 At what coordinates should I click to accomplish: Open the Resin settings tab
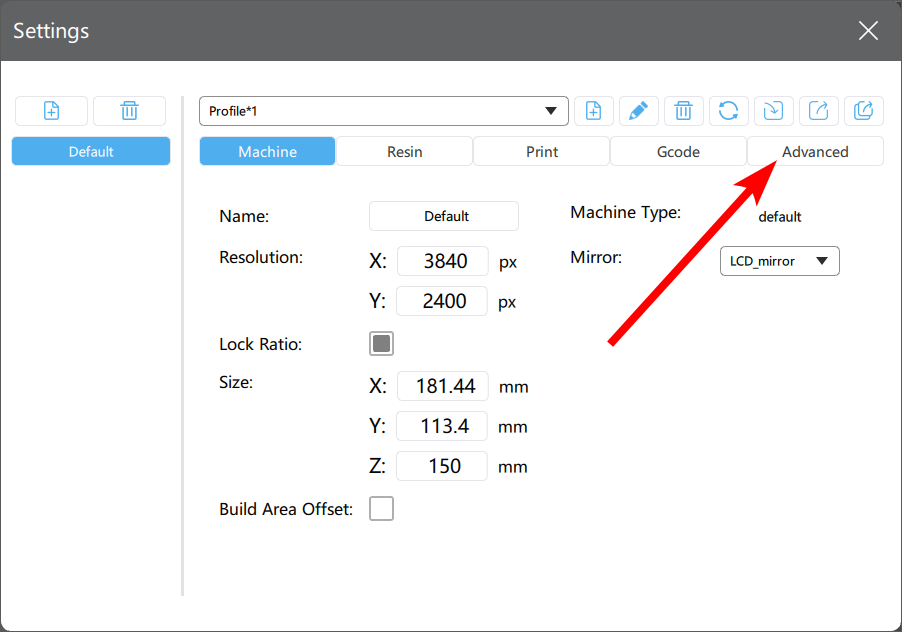[x=404, y=151]
